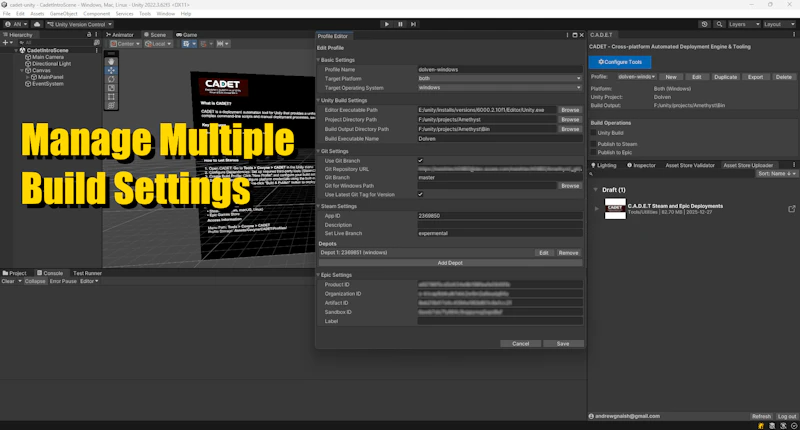The image size is (800, 430).
Task: Select the Transform tool in Scene view
Action: (x=111, y=106)
